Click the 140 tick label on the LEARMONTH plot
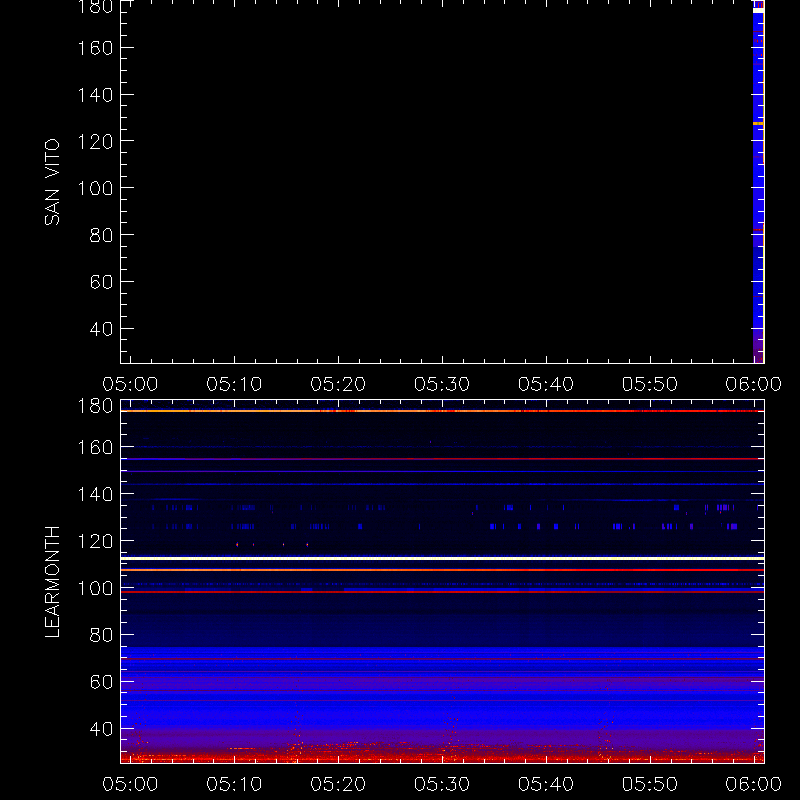Image resolution: width=800 pixels, height=800 pixels. [x=95, y=494]
